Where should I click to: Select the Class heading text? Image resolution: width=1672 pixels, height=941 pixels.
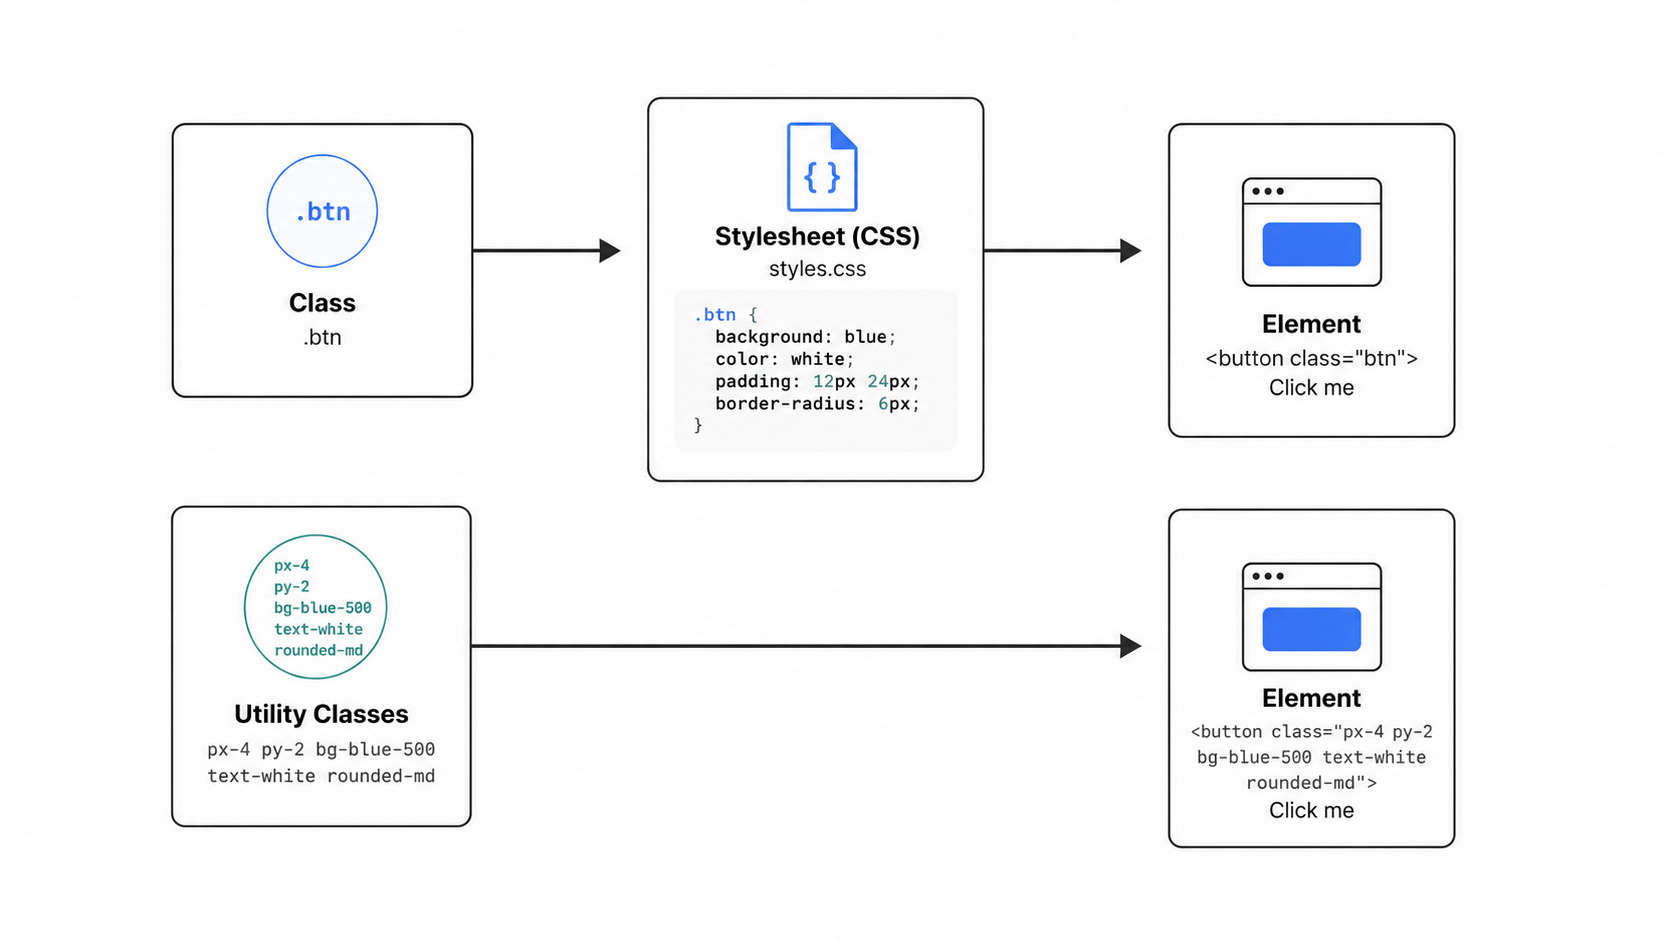(x=322, y=303)
